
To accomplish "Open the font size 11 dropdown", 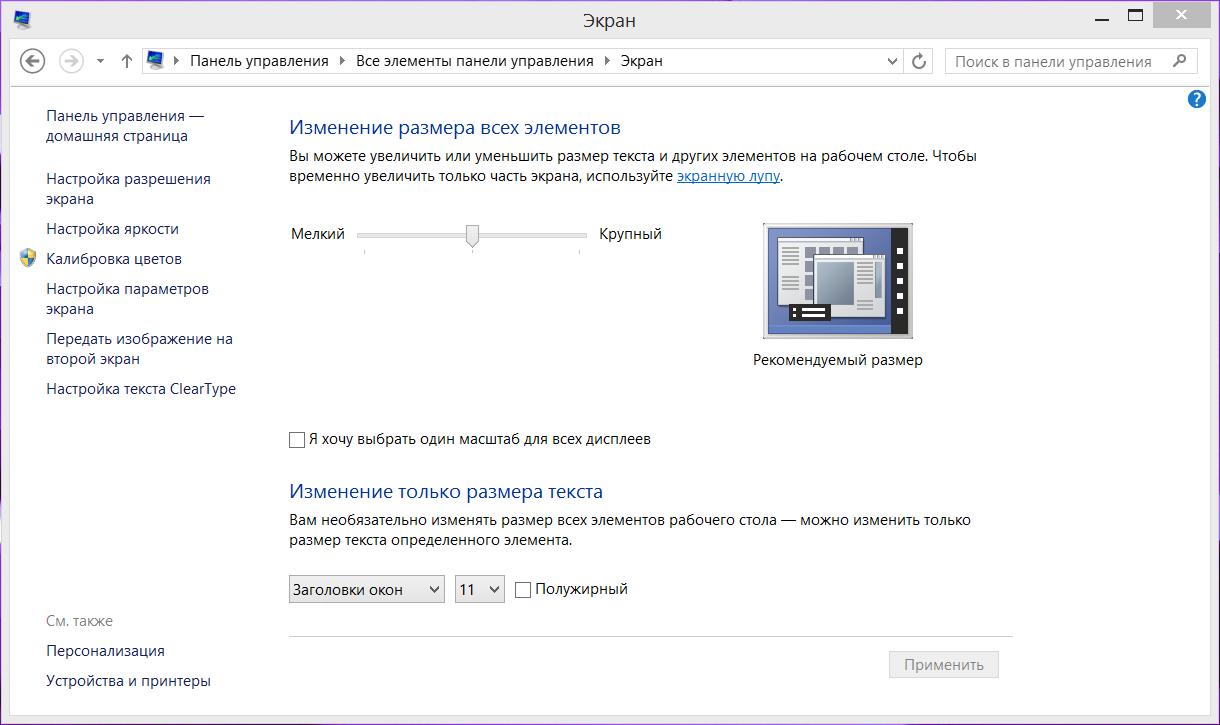I will [479, 590].
